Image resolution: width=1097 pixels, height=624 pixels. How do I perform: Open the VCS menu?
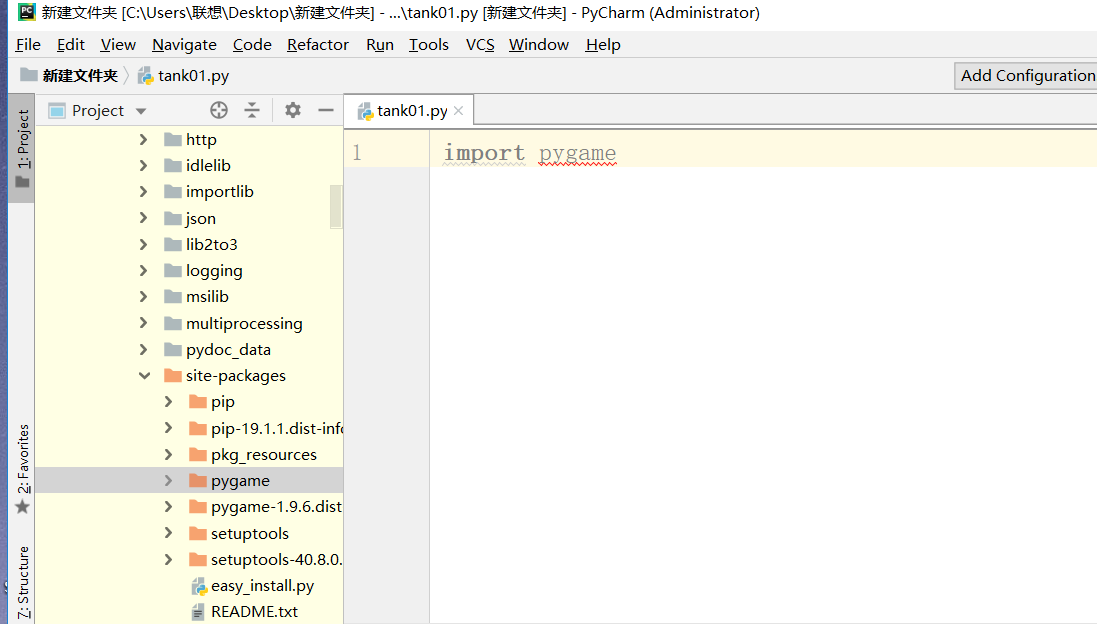click(x=480, y=45)
